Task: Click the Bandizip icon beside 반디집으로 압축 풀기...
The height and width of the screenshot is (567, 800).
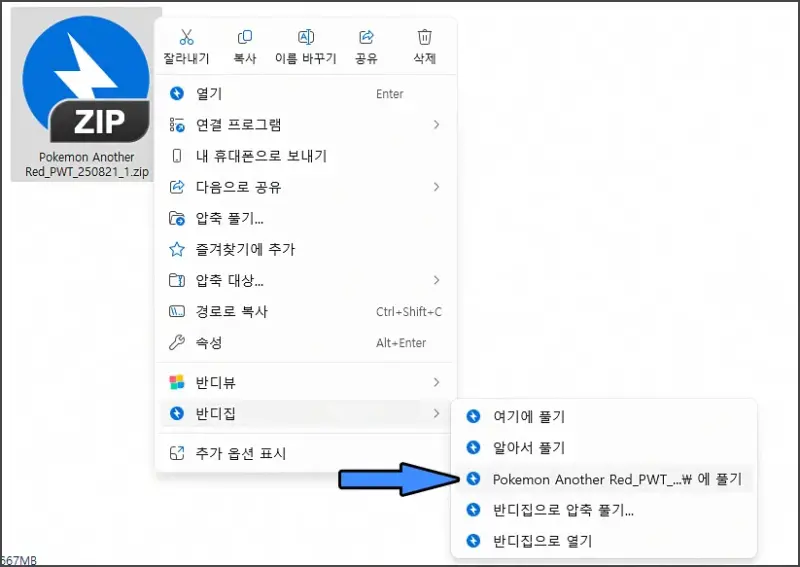Action: click(x=473, y=510)
